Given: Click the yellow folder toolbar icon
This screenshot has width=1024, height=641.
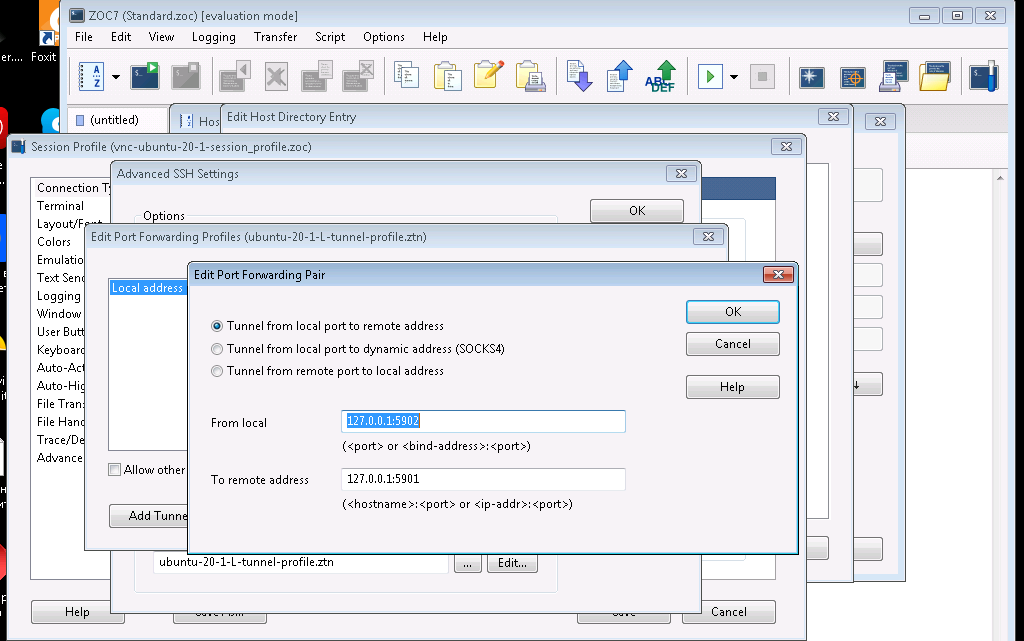Looking at the screenshot, I should coord(933,76).
